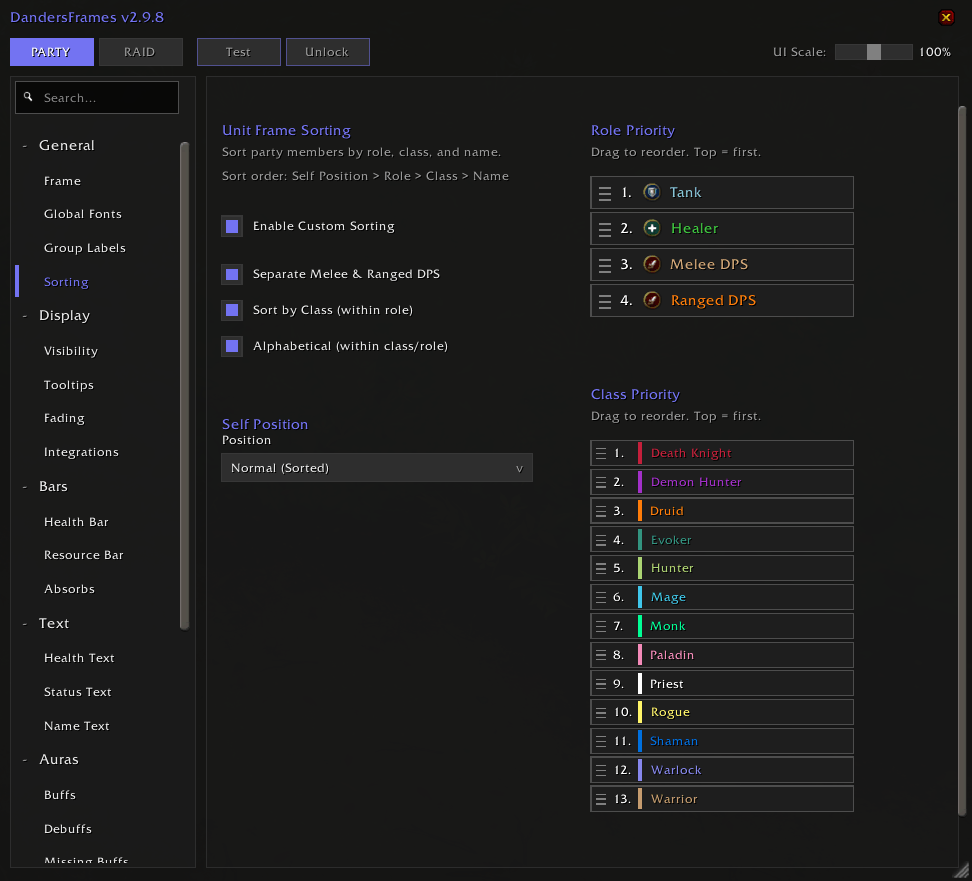Click the drag handle for Rogue

pyautogui.click(x=601, y=712)
